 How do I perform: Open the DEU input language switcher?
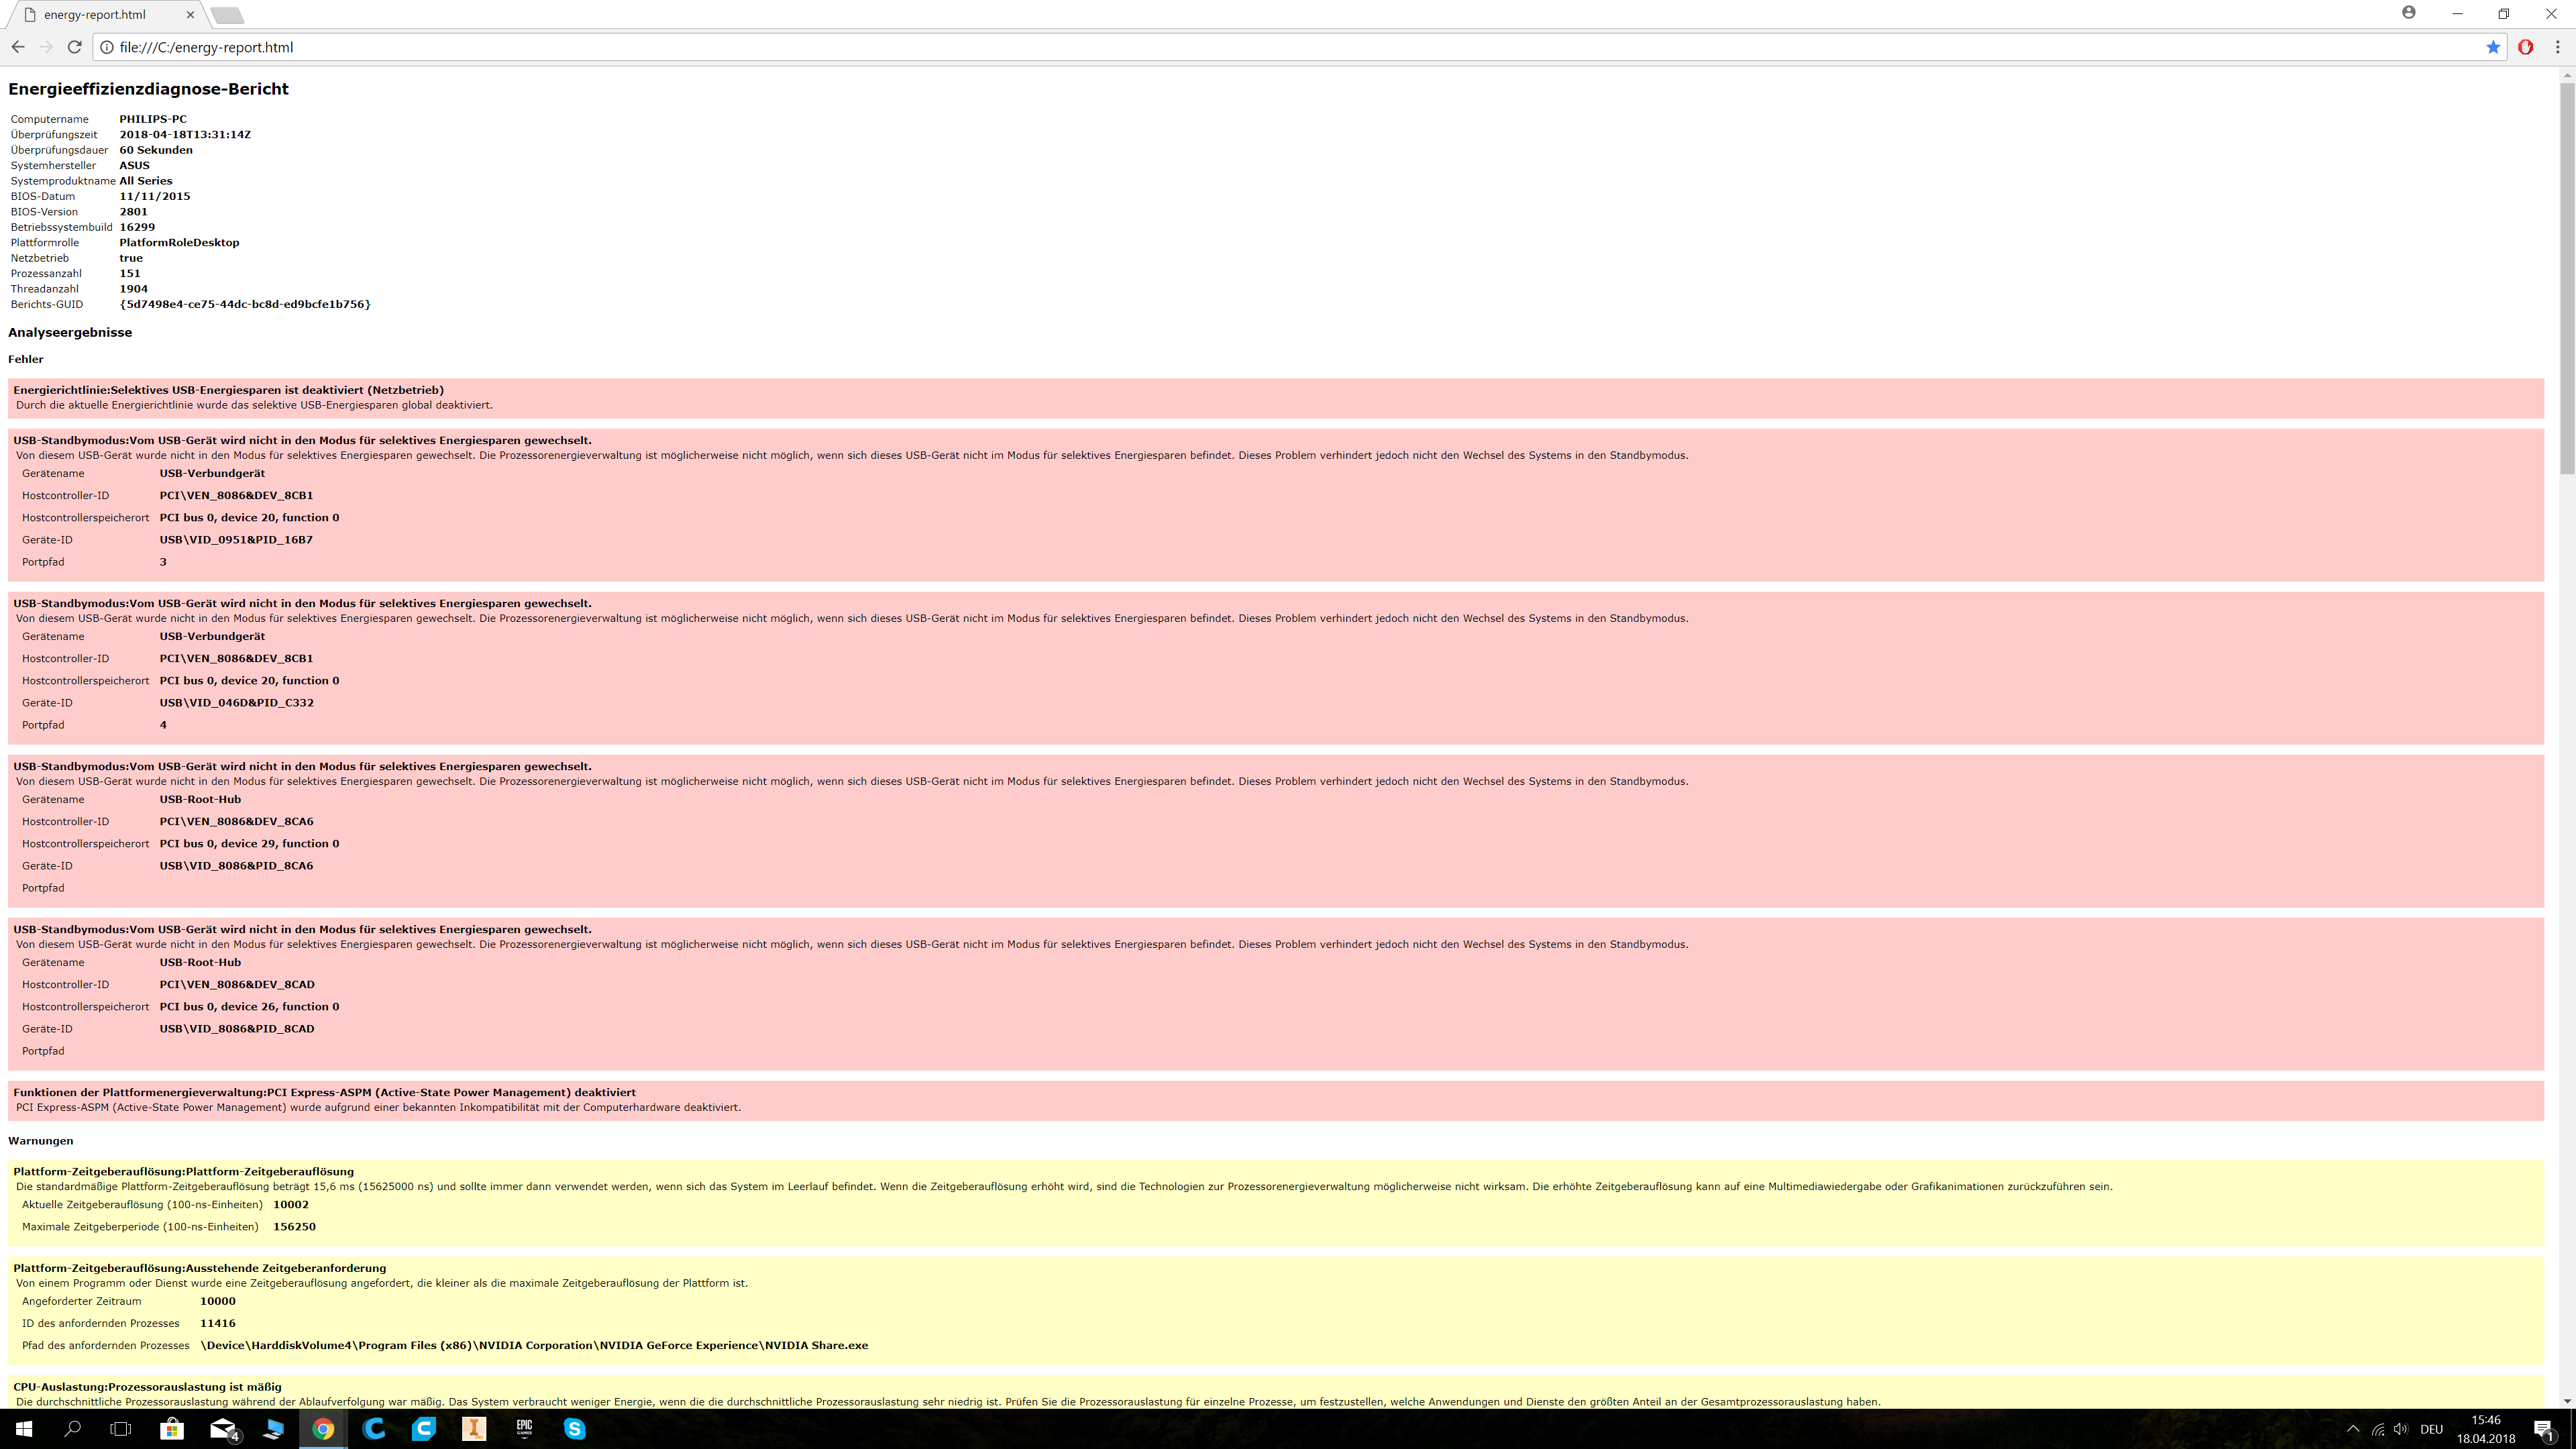coord(2432,1429)
